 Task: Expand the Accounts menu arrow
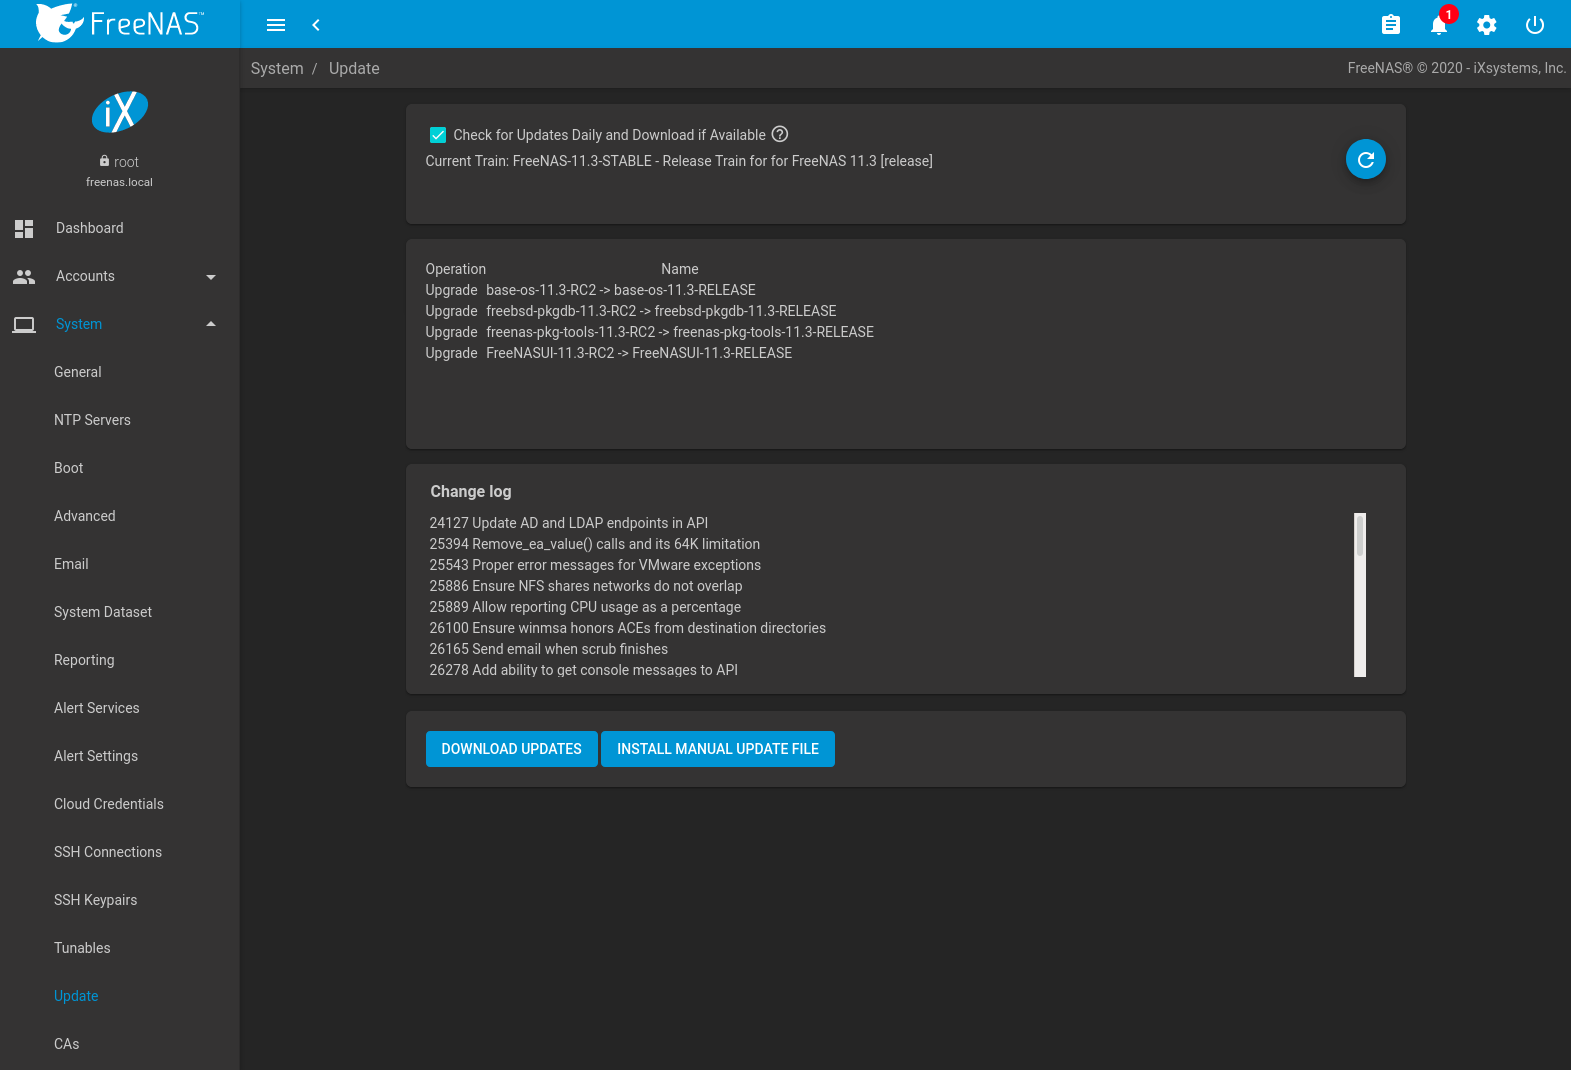(210, 277)
